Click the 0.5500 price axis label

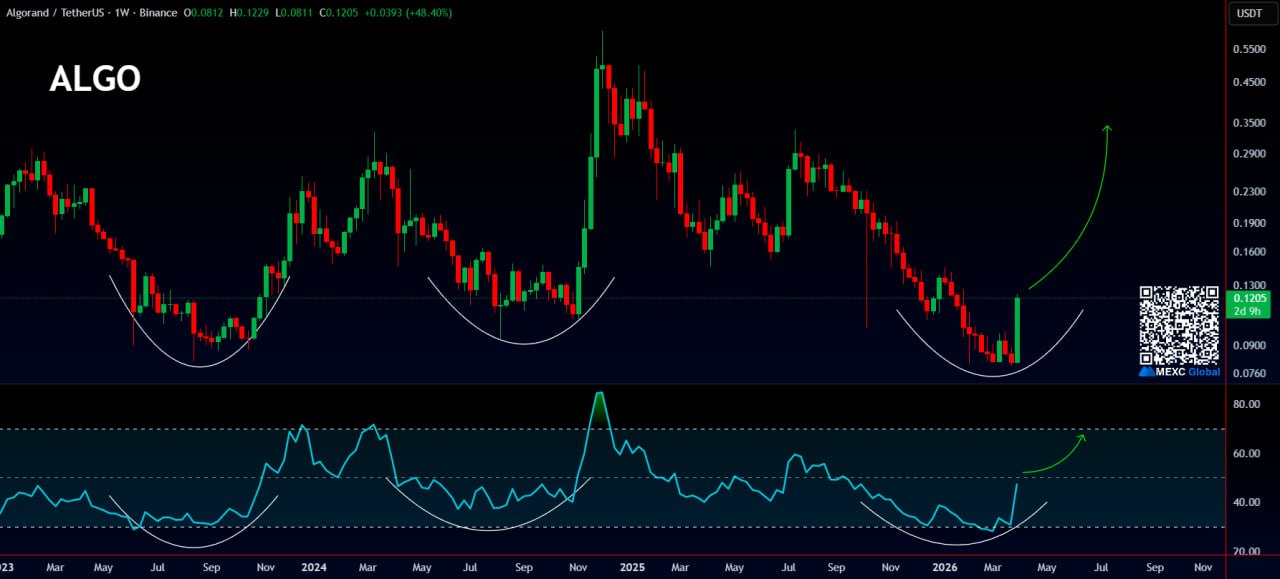pyautogui.click(x=1250, y=48)
